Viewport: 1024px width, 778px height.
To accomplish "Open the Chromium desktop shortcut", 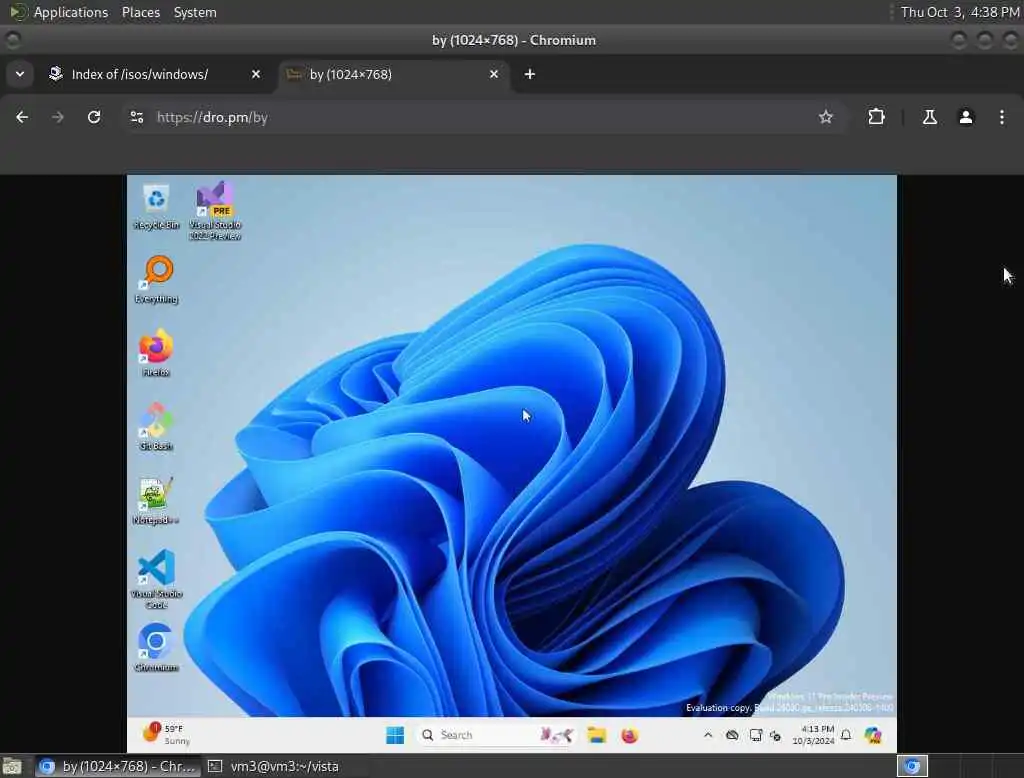I will (x=156, y=647).
